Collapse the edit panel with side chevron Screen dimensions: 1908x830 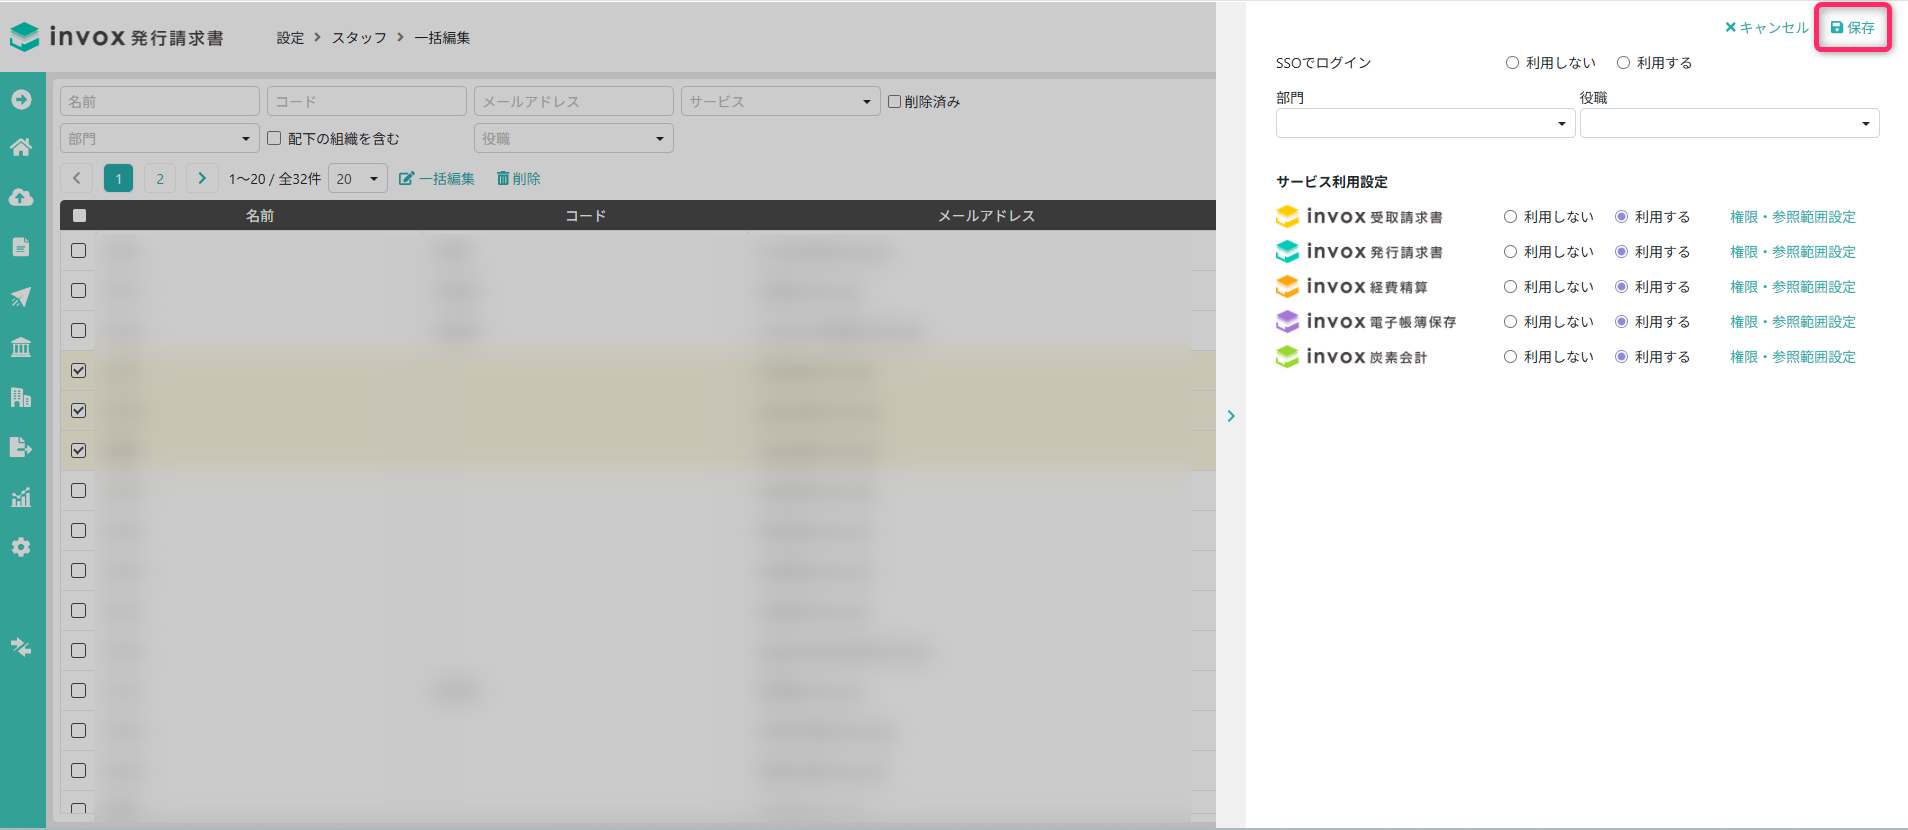1231,416
